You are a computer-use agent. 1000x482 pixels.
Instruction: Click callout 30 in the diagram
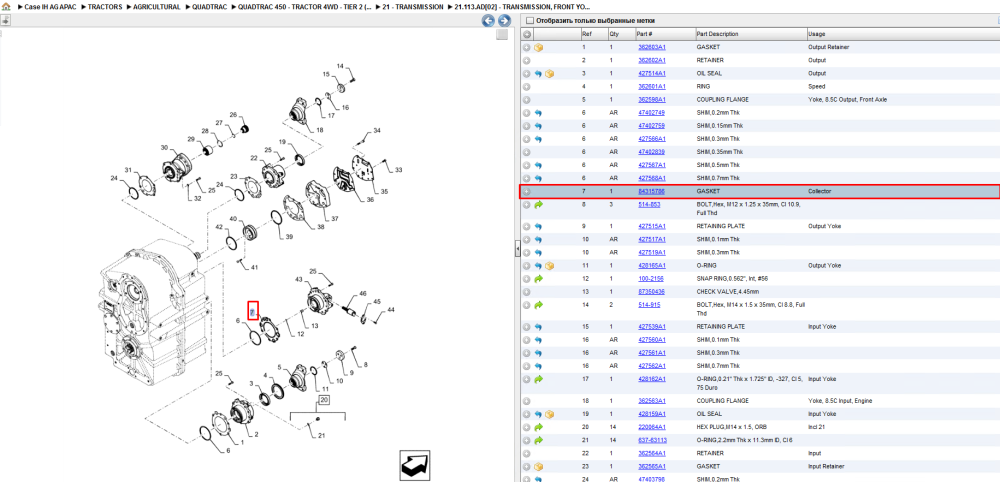coord(164,148)
